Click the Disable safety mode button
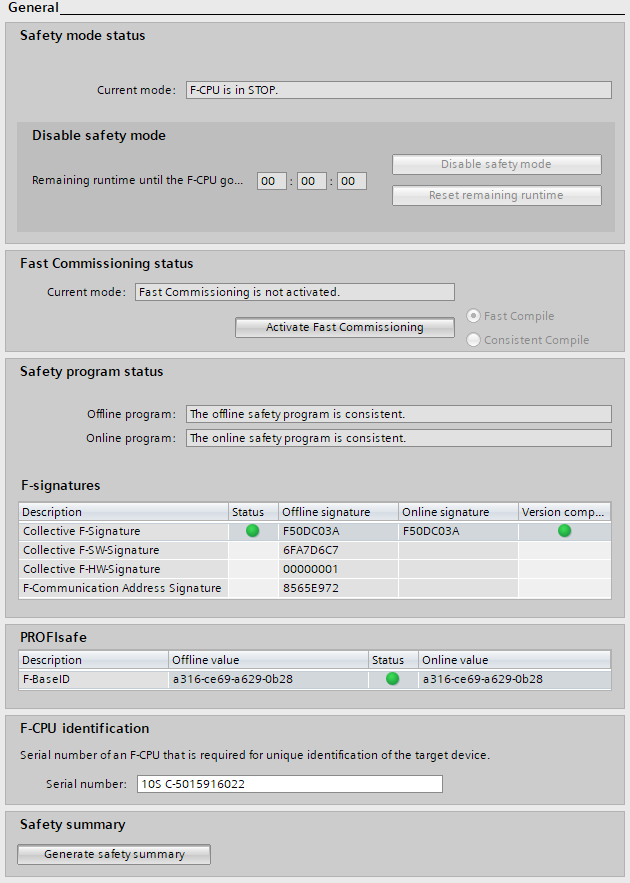Screen dimensions: 630x883 497,164
